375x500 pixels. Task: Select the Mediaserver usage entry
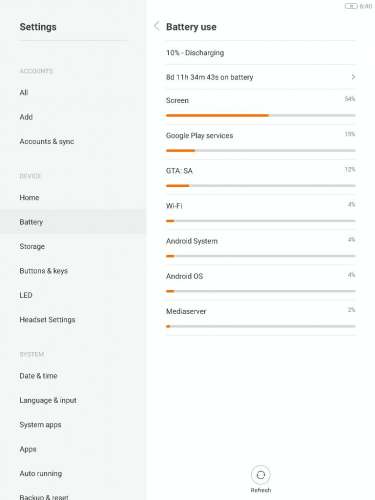pyautogui.click(x=261, y=318)
